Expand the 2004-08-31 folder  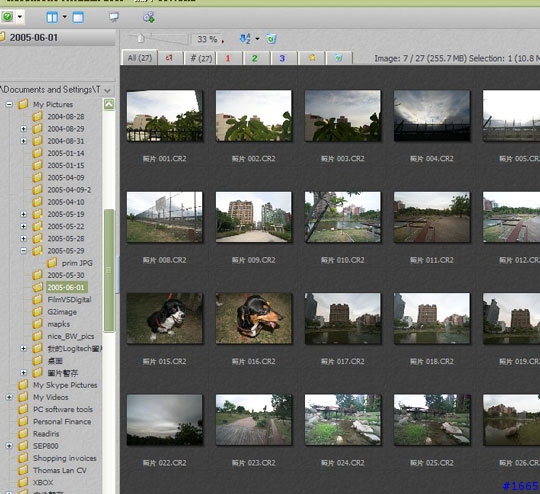[23, 141]
